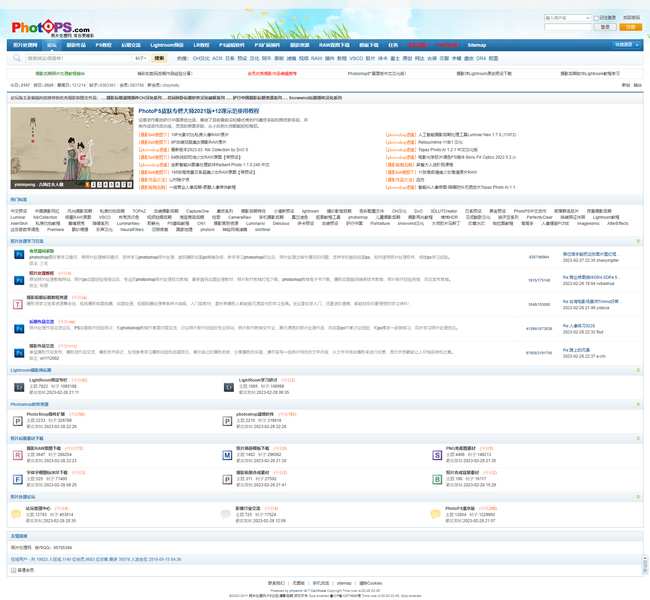The image size is (650, 600).
Task: Click the 照片高级模板下载 M icon
Action: pyautogui.click(x=228, y=455)
